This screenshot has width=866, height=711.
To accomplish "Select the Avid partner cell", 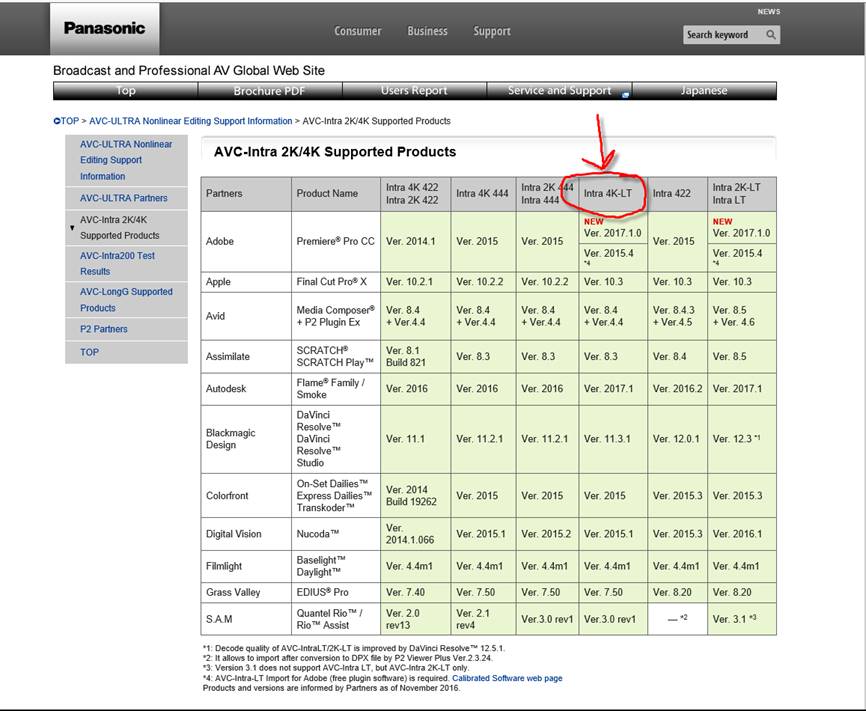I will (246, 316).
